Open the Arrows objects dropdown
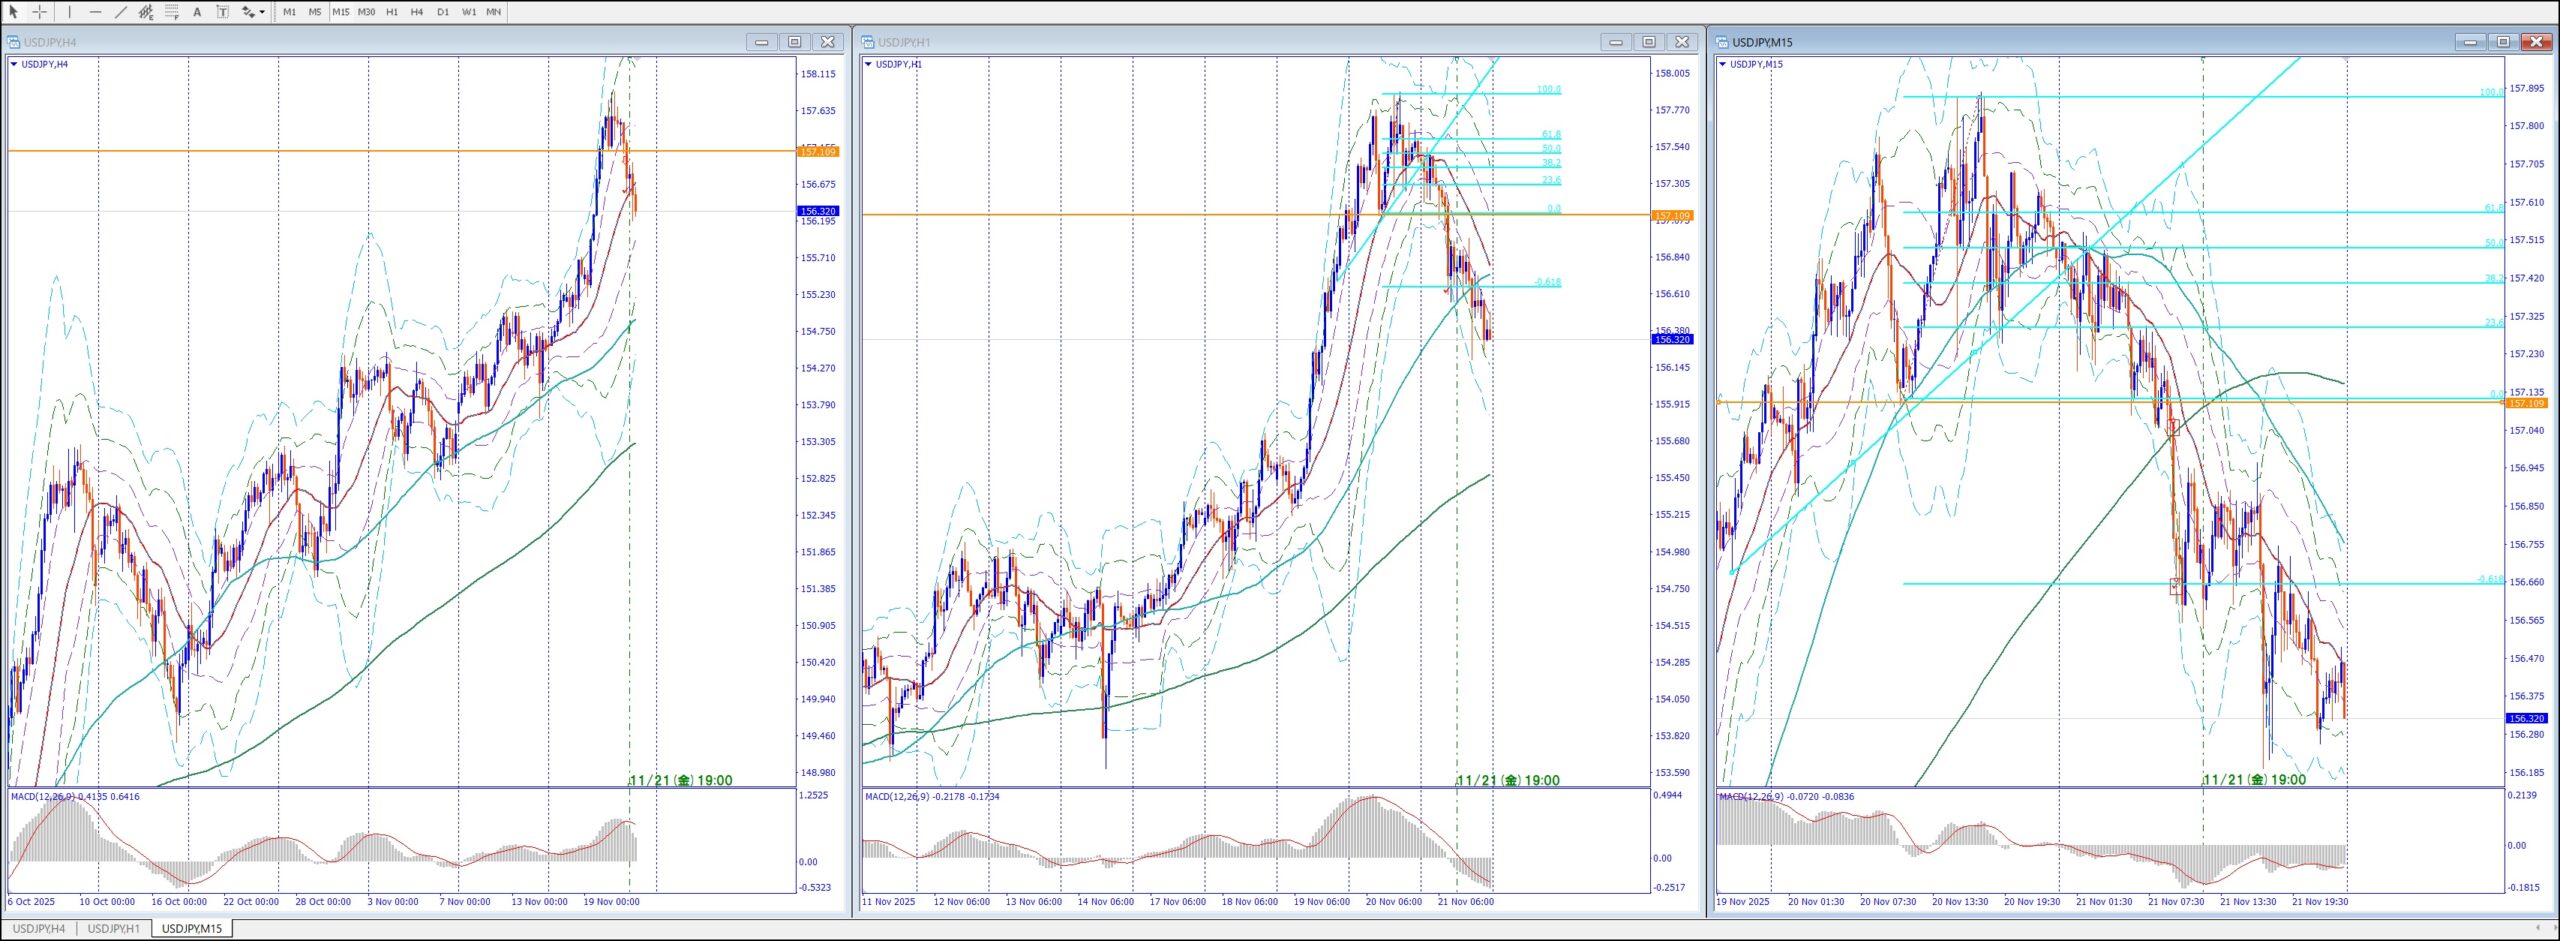Viewport: 2560px width, 941px height. tap(252, 12)
